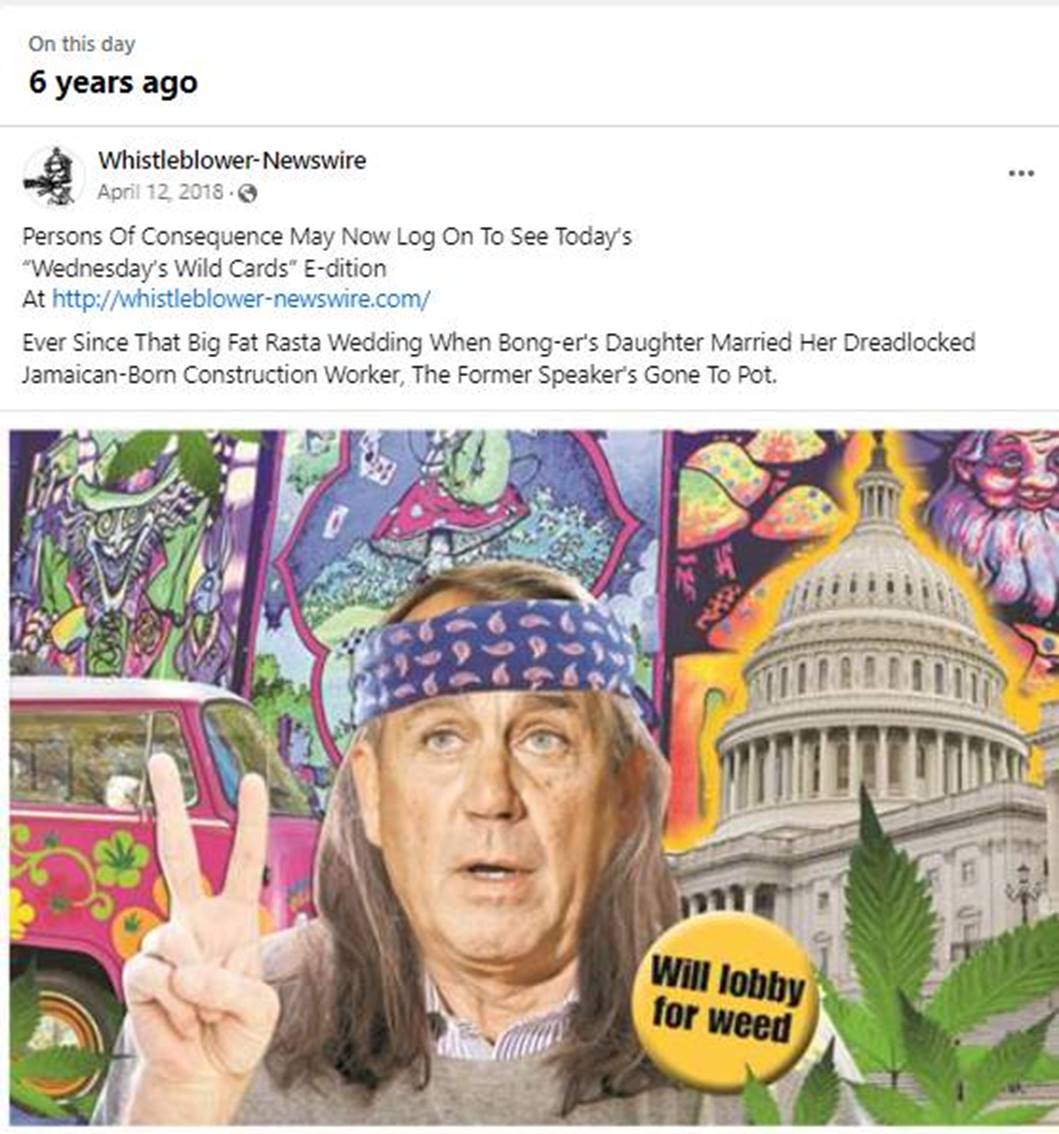Click the '6 years ago' memory heading
The width and height of the screenshot is (1059, 1134).
(114, 82)
